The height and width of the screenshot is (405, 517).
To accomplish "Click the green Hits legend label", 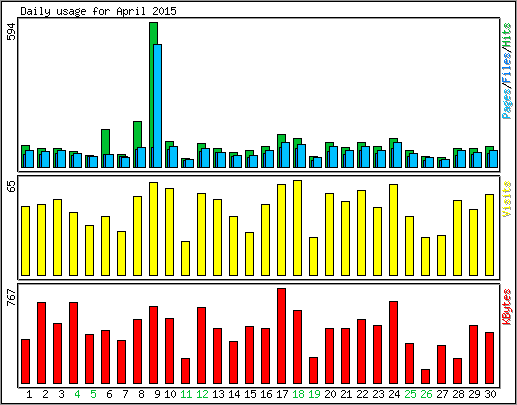I will tap(507, 35).
